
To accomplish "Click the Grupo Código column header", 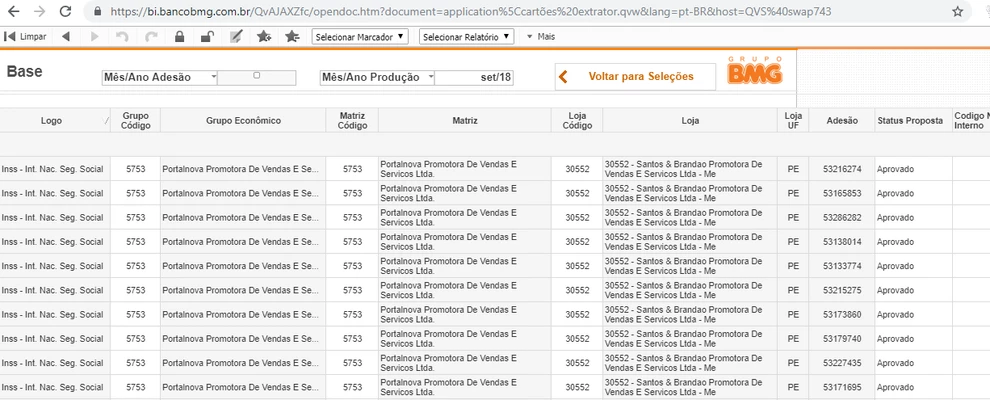I will [x=136, y=121].
